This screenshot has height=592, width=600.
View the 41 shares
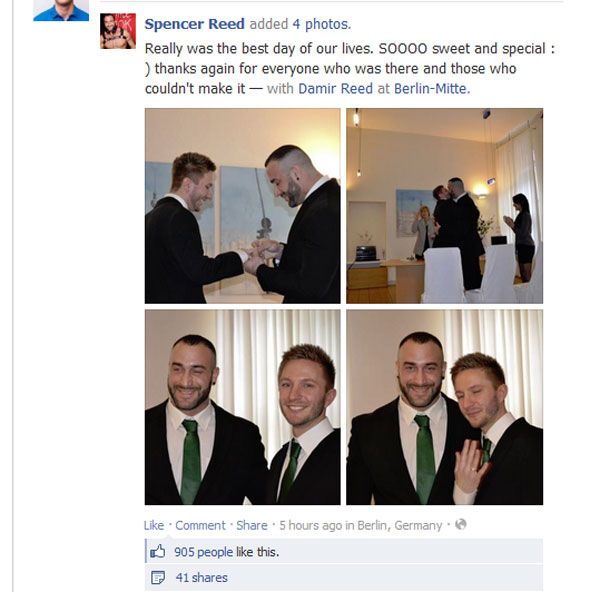(202, 577)
